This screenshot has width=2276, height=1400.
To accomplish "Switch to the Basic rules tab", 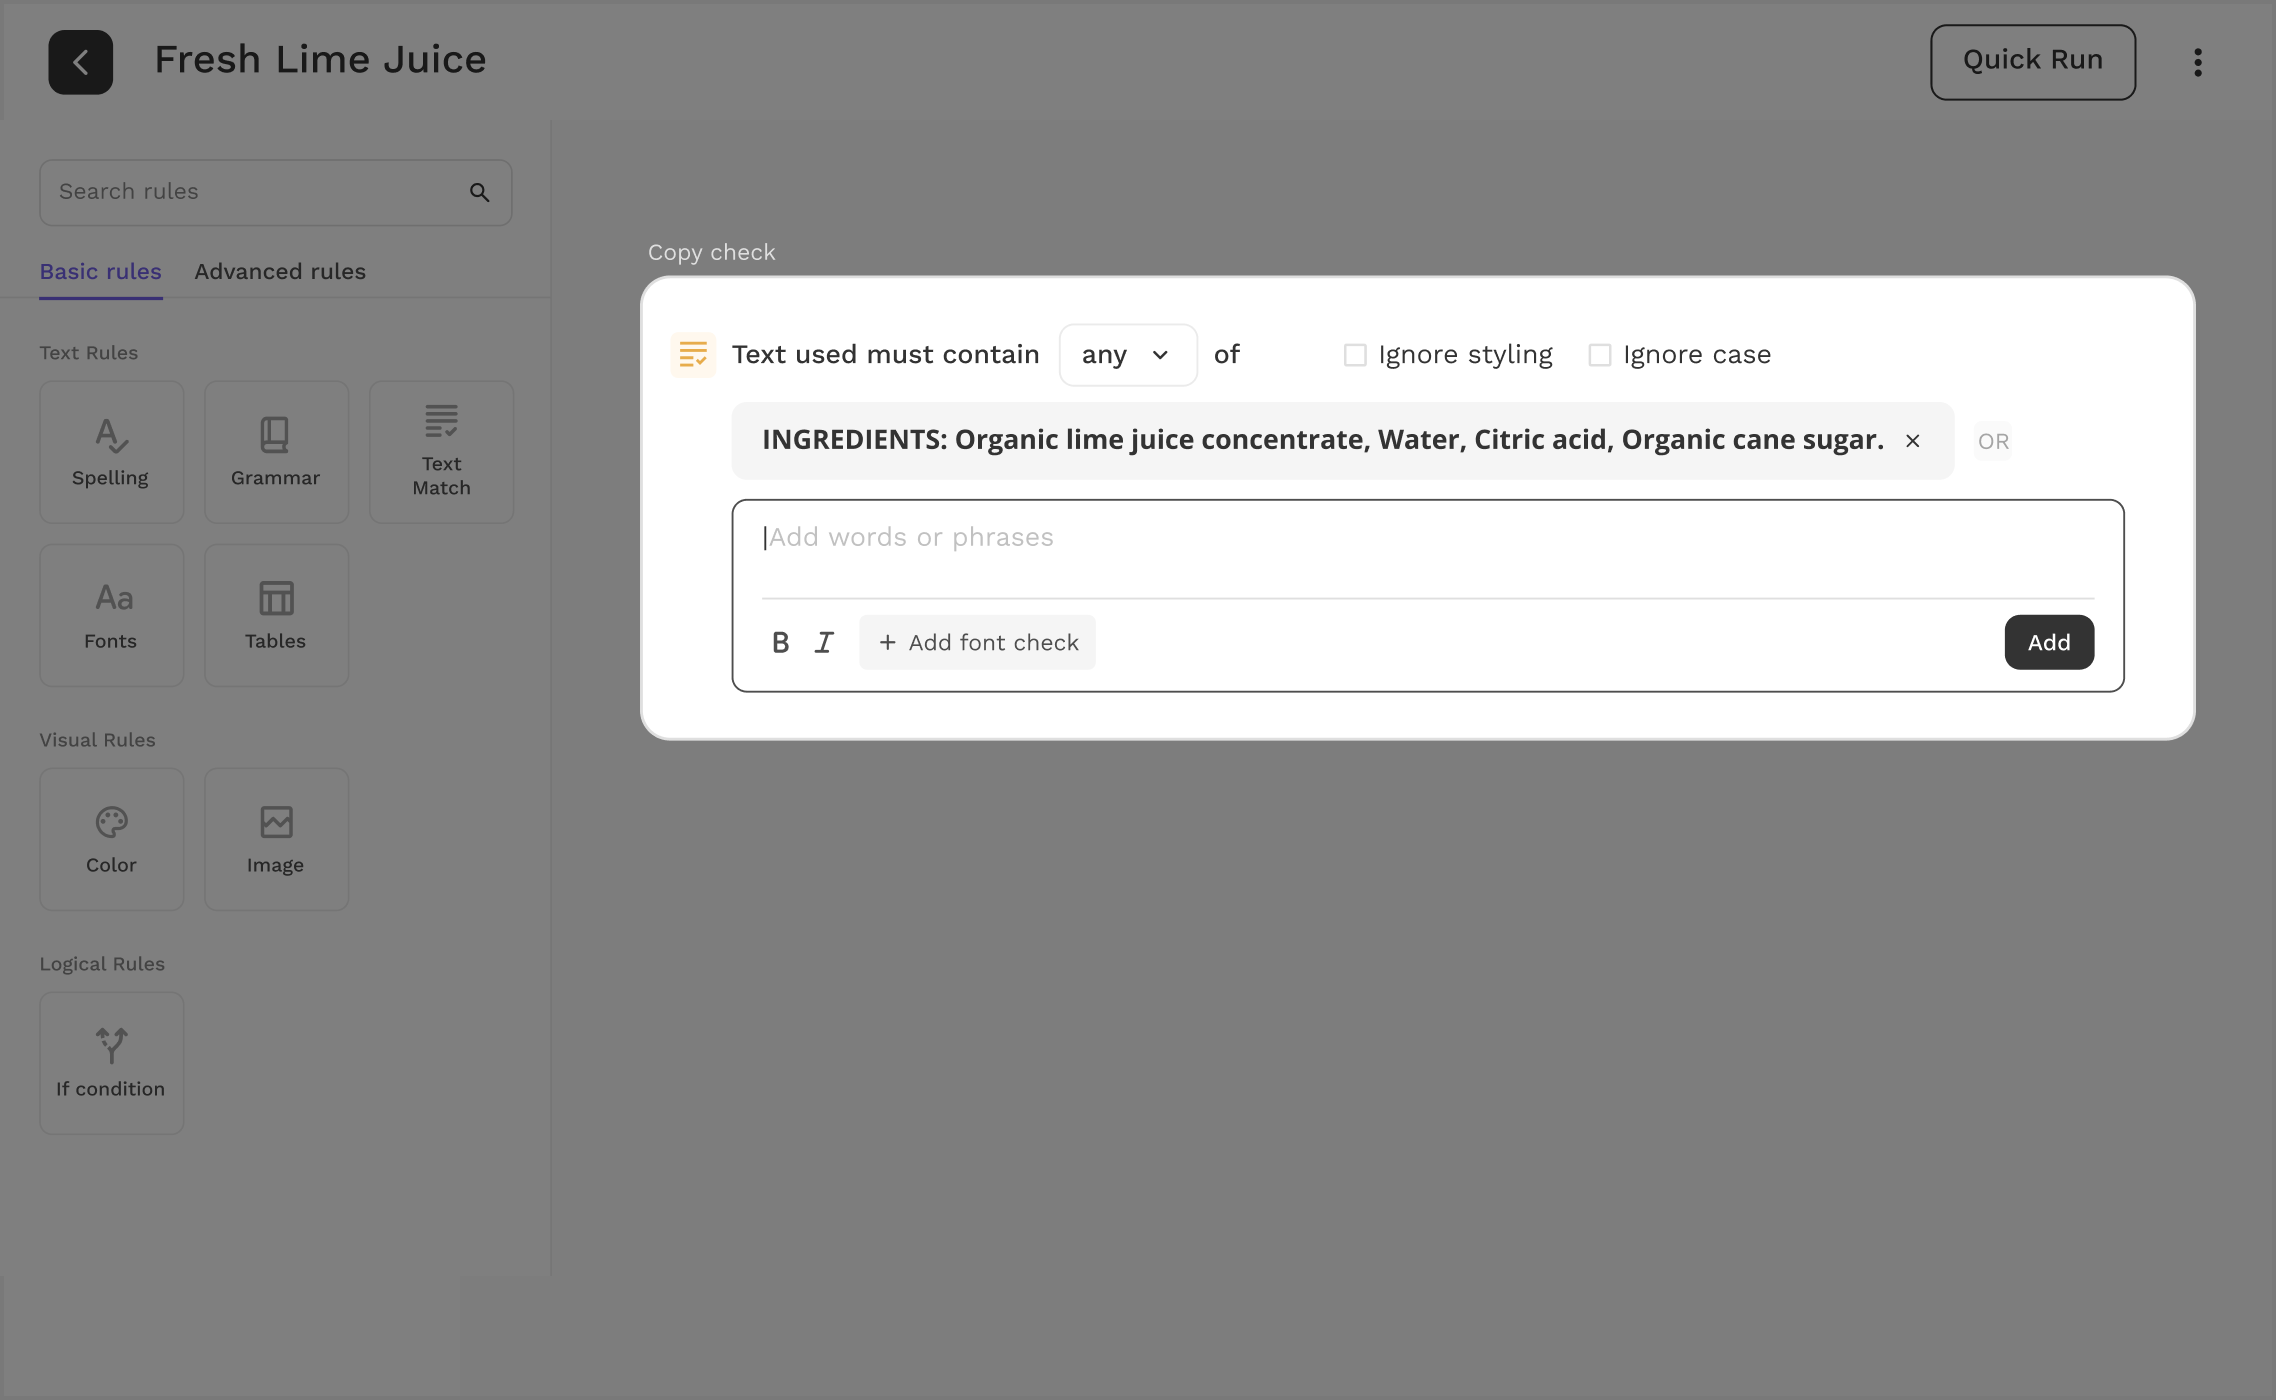I will (x=100, y=271).
